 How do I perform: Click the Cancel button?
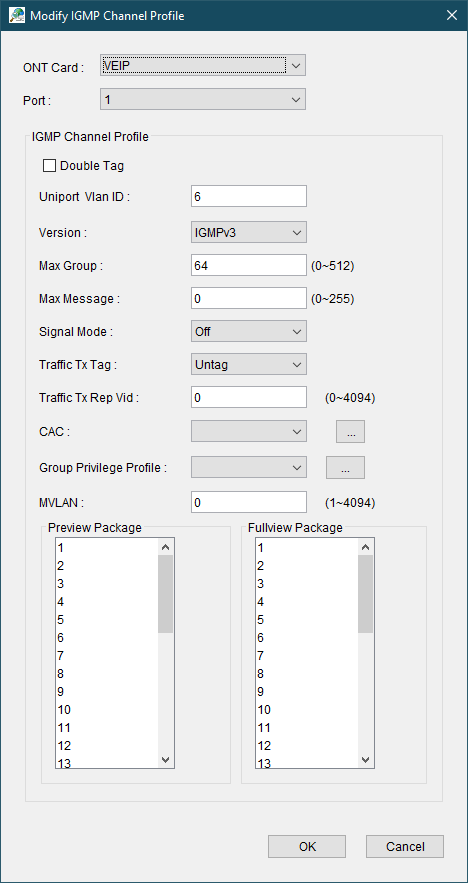[x=405, y=846]
